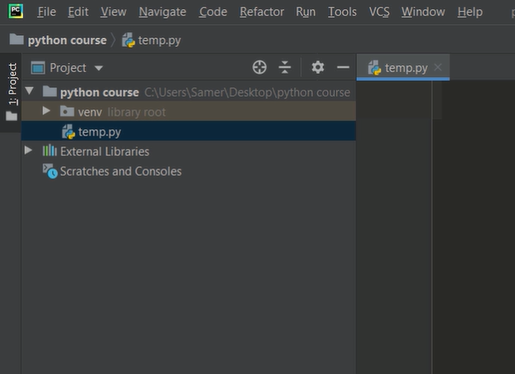
Task: Open the Navigate menu
Action: pyautogui.click(x=162, y=12)
